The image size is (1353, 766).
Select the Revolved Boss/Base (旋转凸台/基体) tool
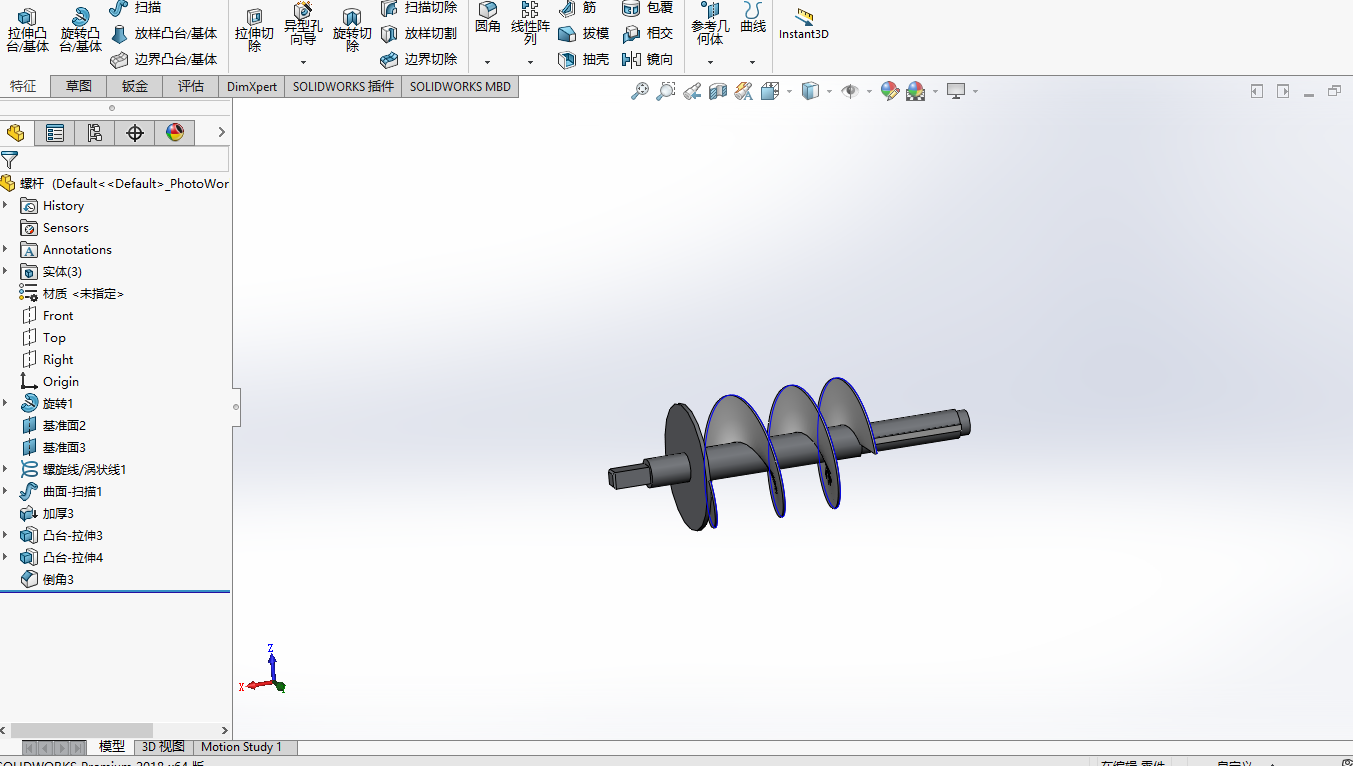pyautogui.click(x=80, y=29)
